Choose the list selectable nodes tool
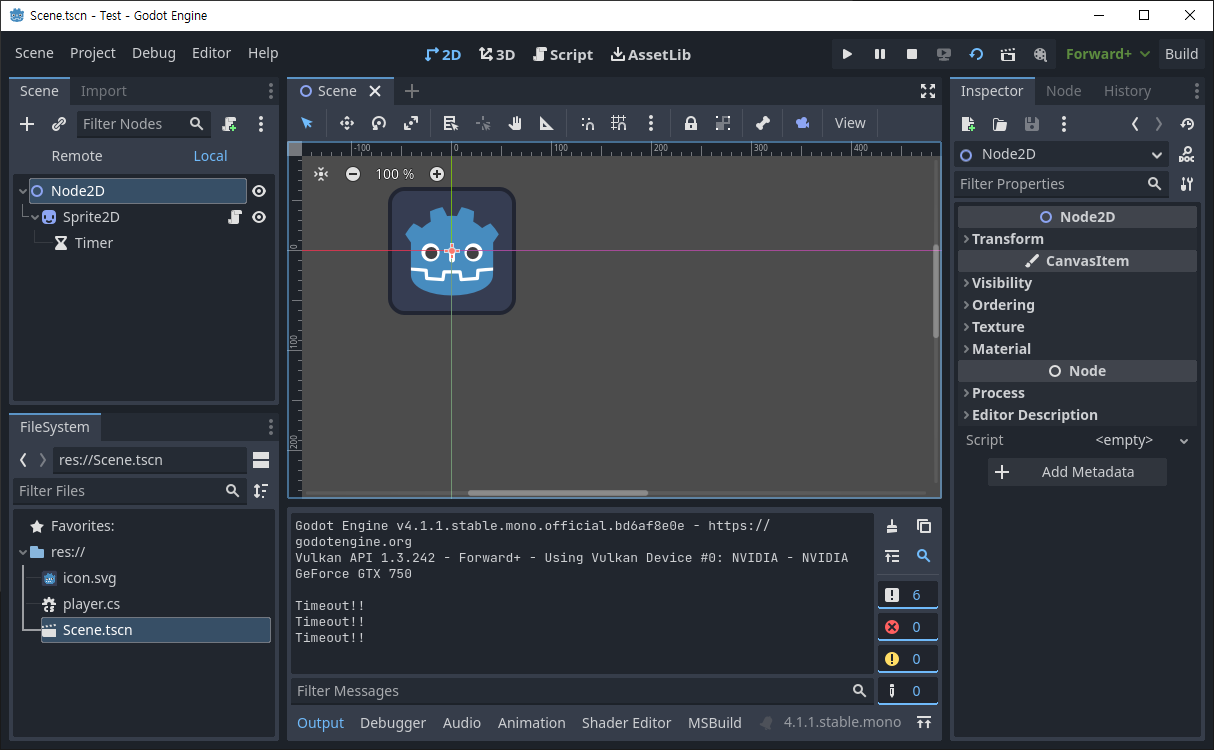 (451, 123)
